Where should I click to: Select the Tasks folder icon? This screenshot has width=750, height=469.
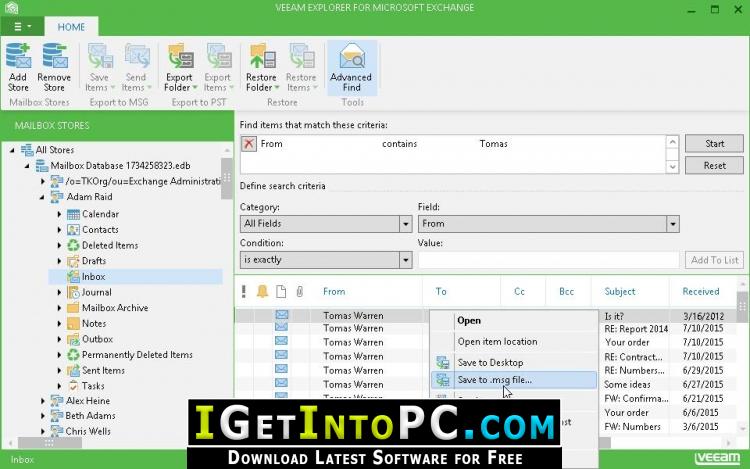tap(73, 386)
